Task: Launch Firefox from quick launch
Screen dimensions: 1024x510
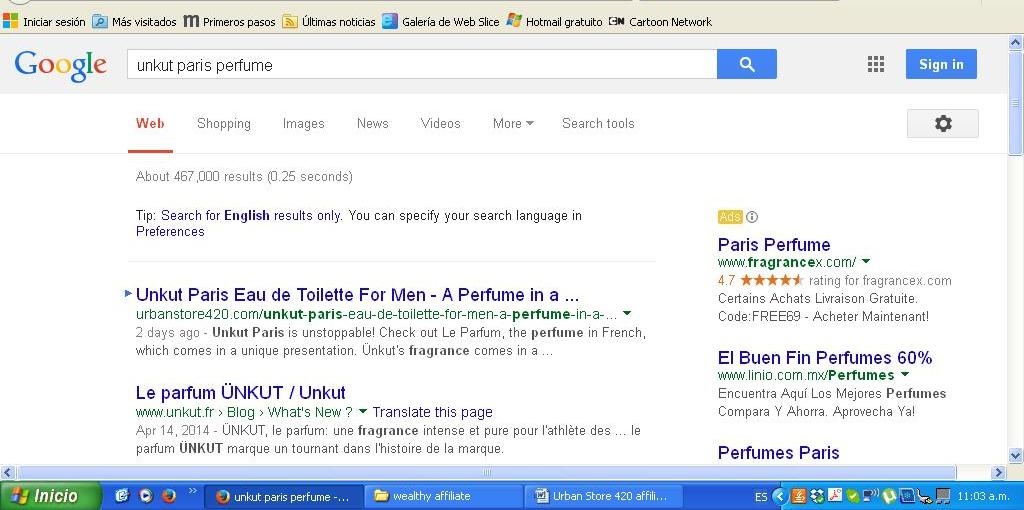Action: tap(168, 496)
